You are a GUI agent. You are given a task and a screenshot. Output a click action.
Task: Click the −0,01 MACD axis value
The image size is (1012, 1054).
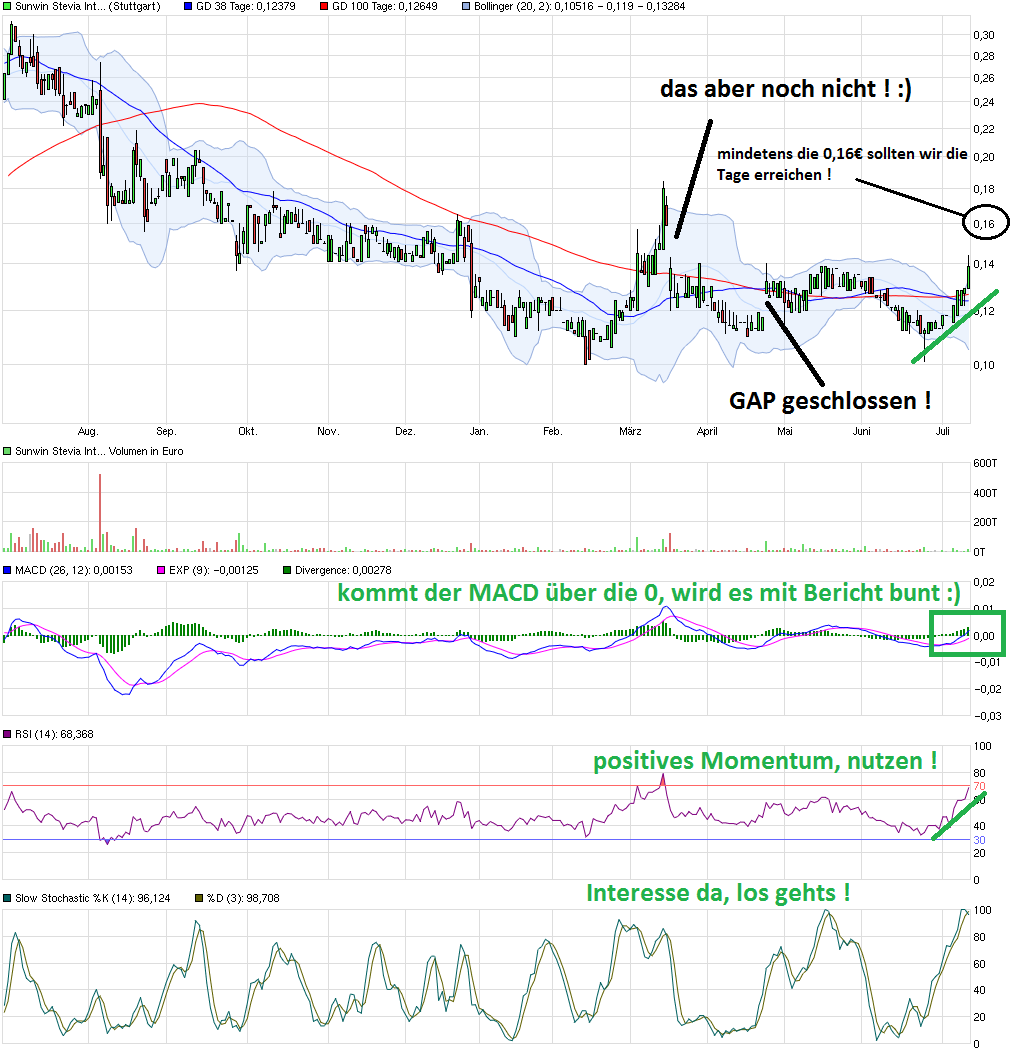pos(988,663)
